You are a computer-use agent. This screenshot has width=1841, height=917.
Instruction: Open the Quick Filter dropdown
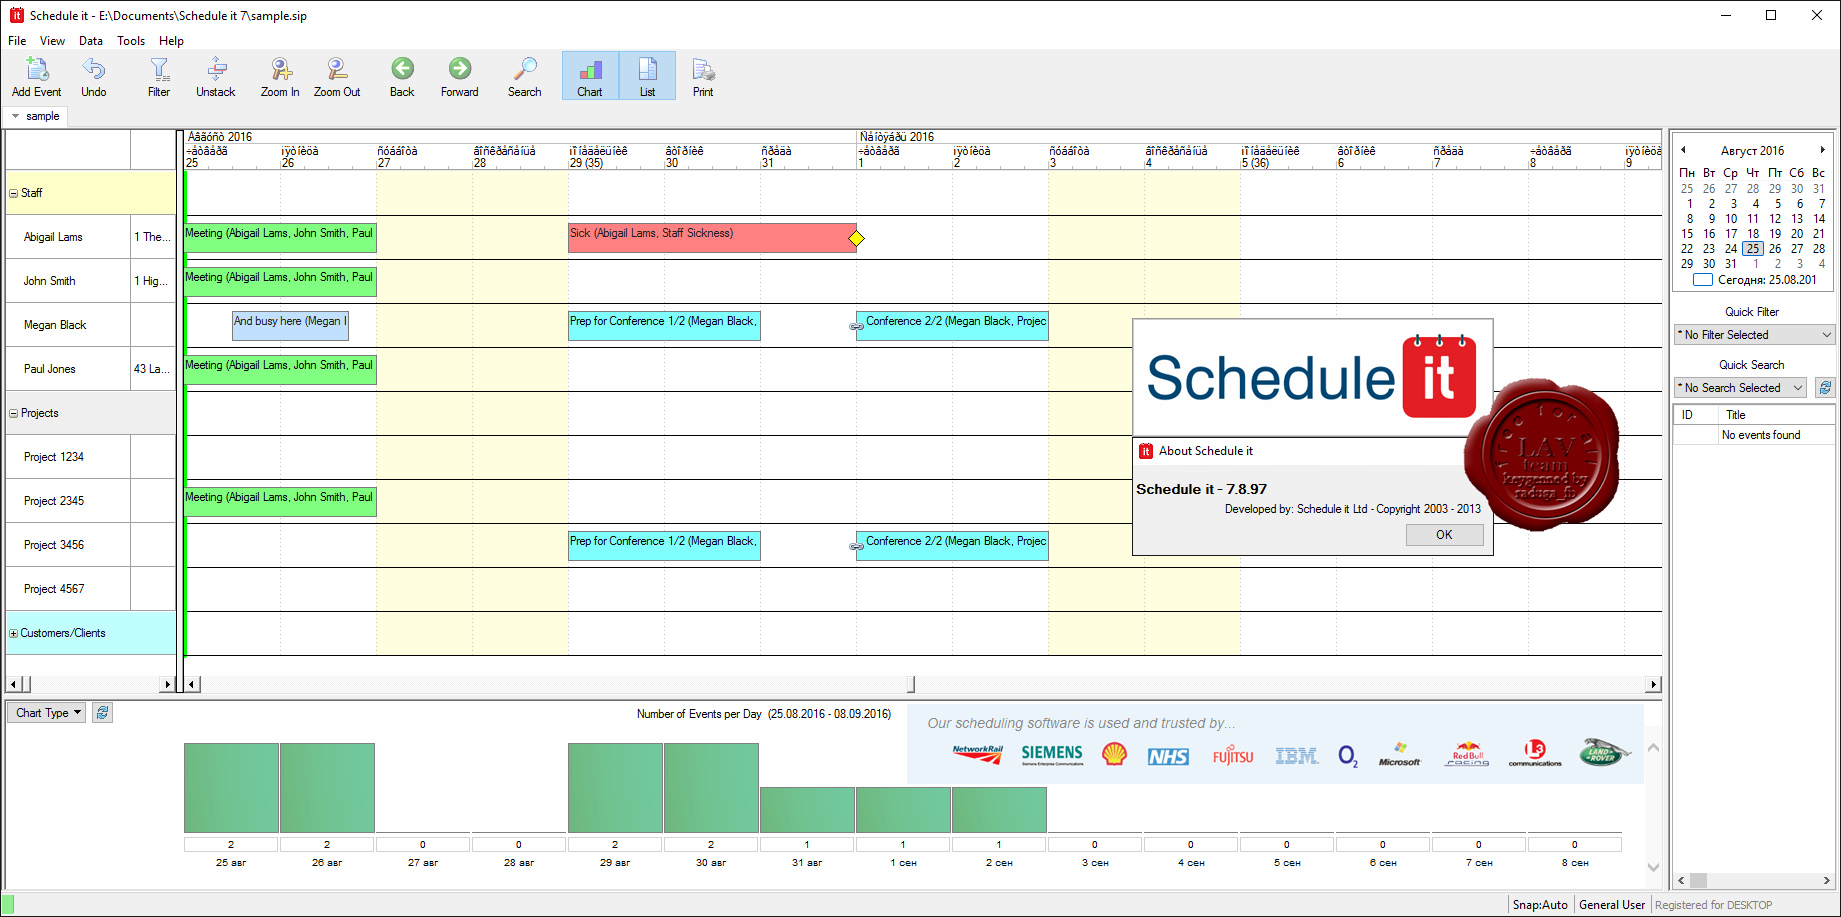click(1755, 335)
